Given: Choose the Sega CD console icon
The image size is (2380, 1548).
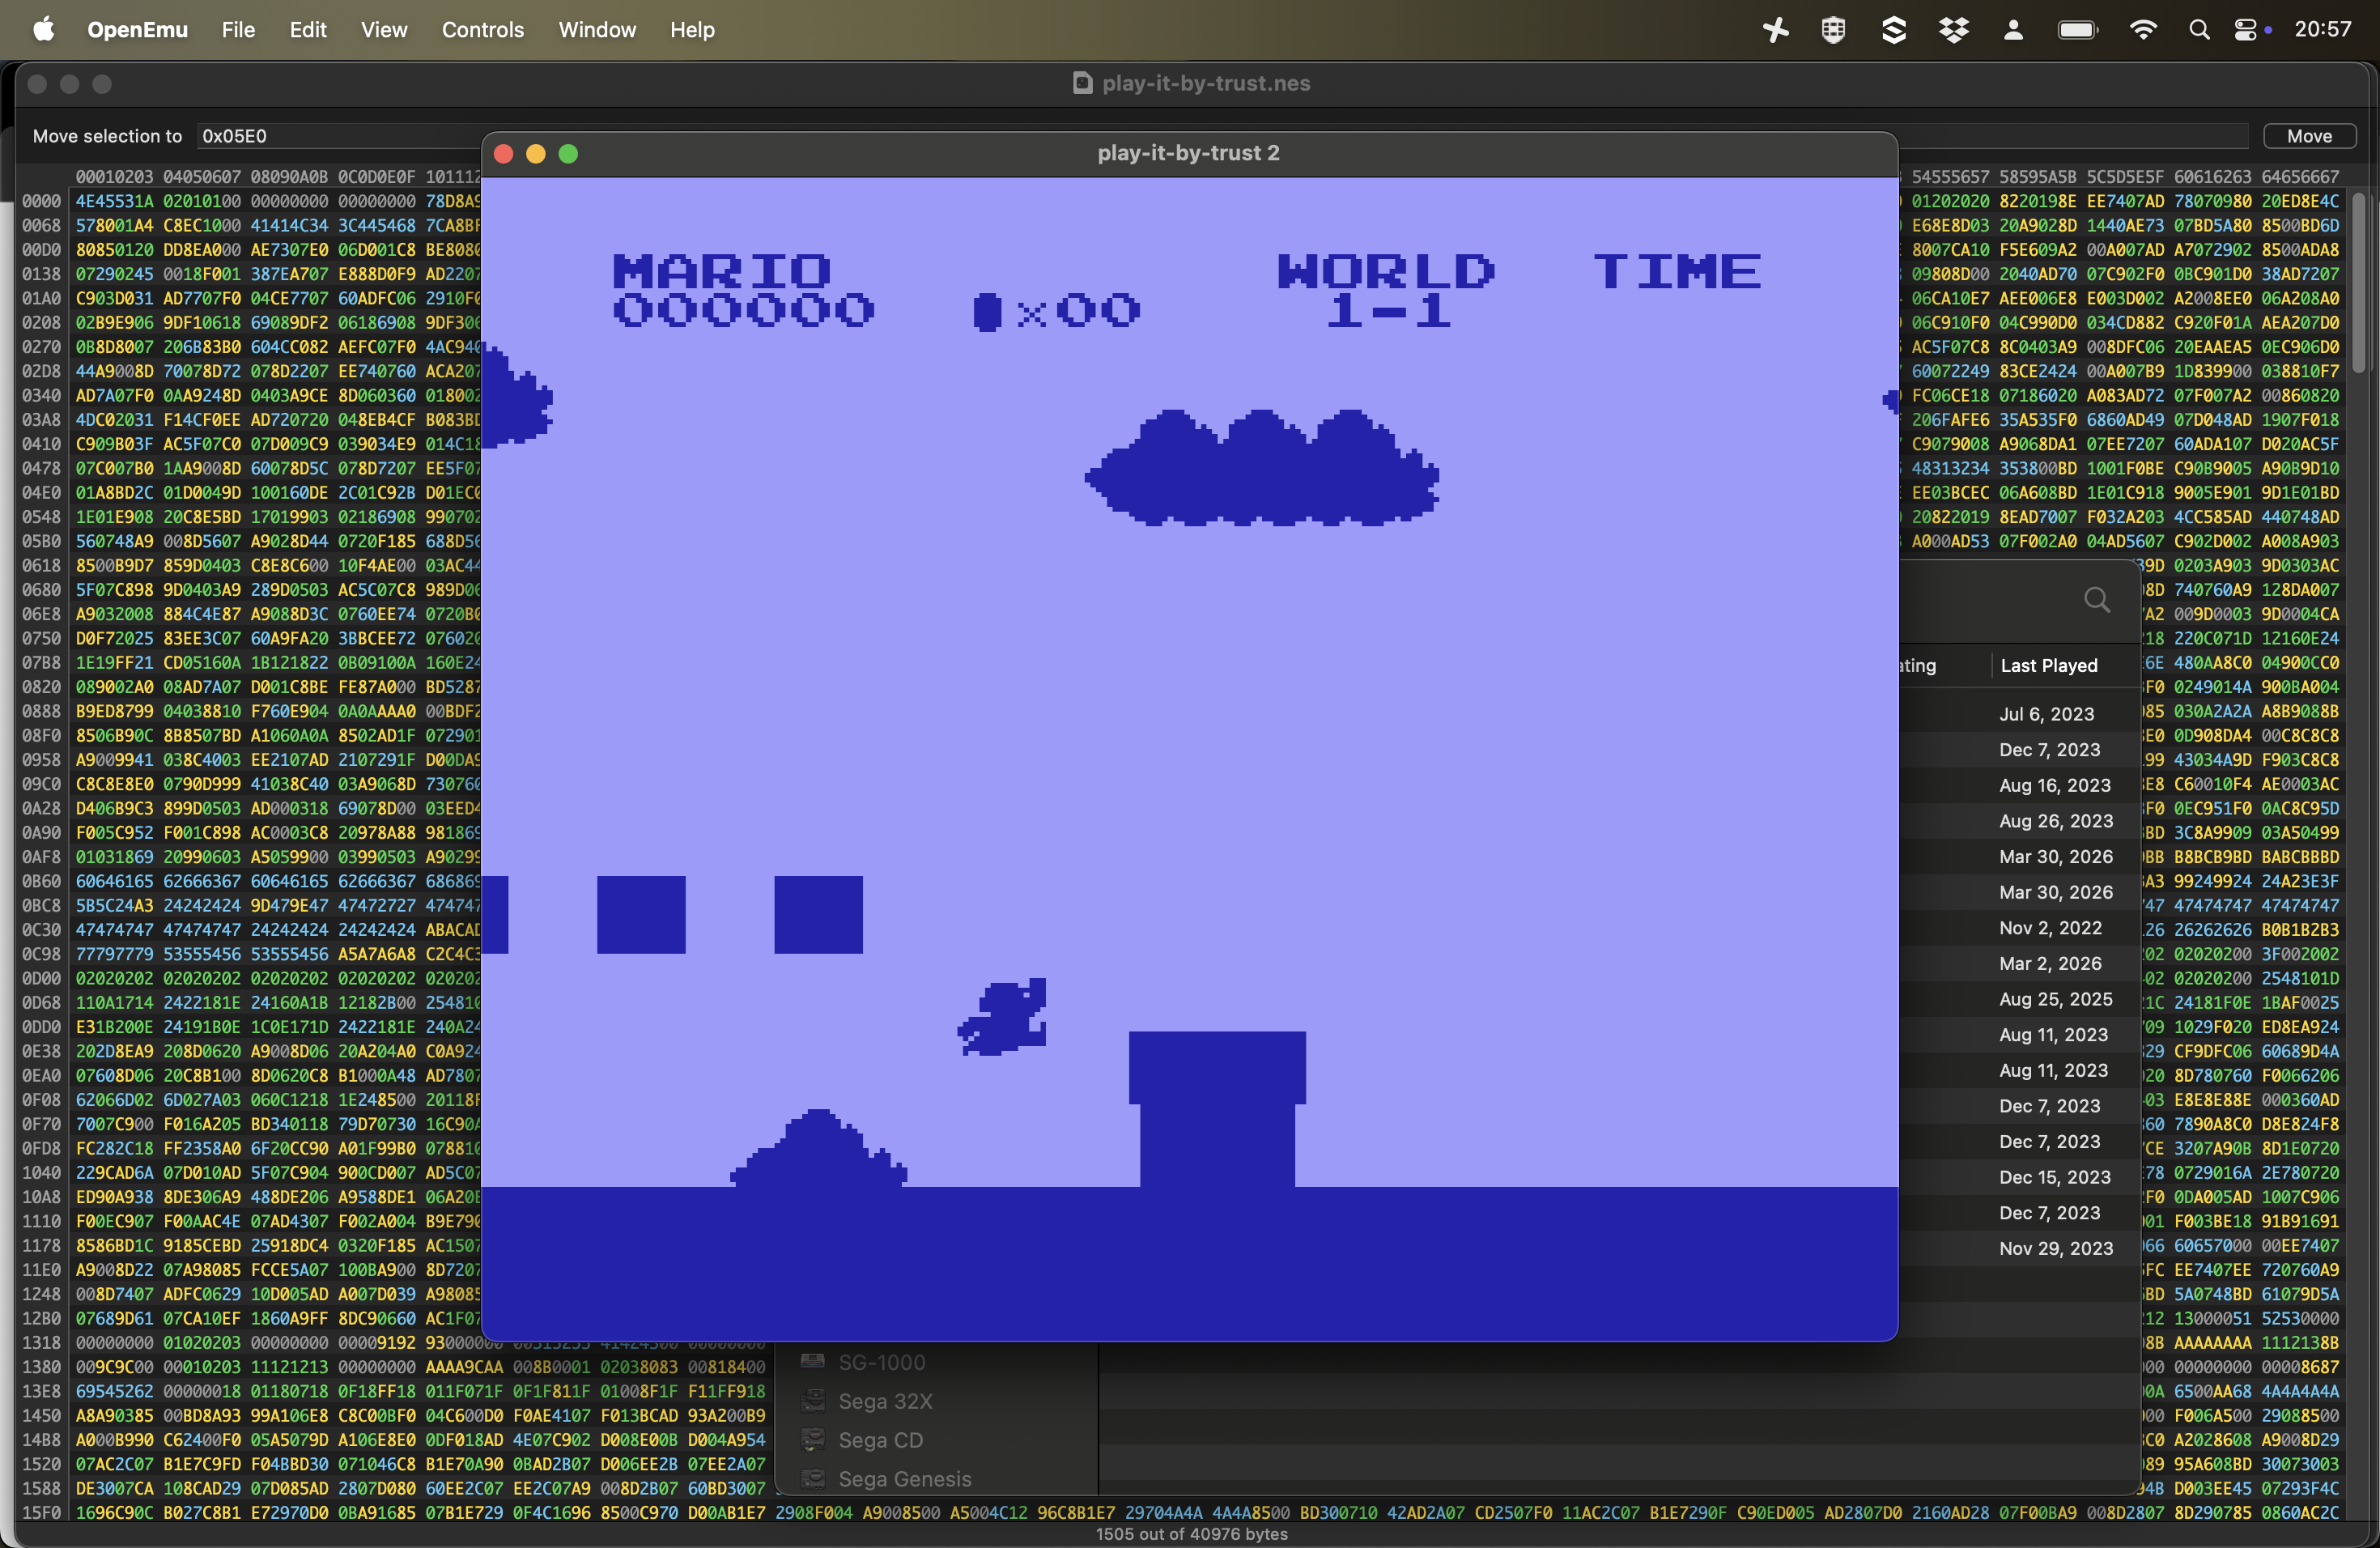Looking at the screenshot, I should pos(813,1439).
